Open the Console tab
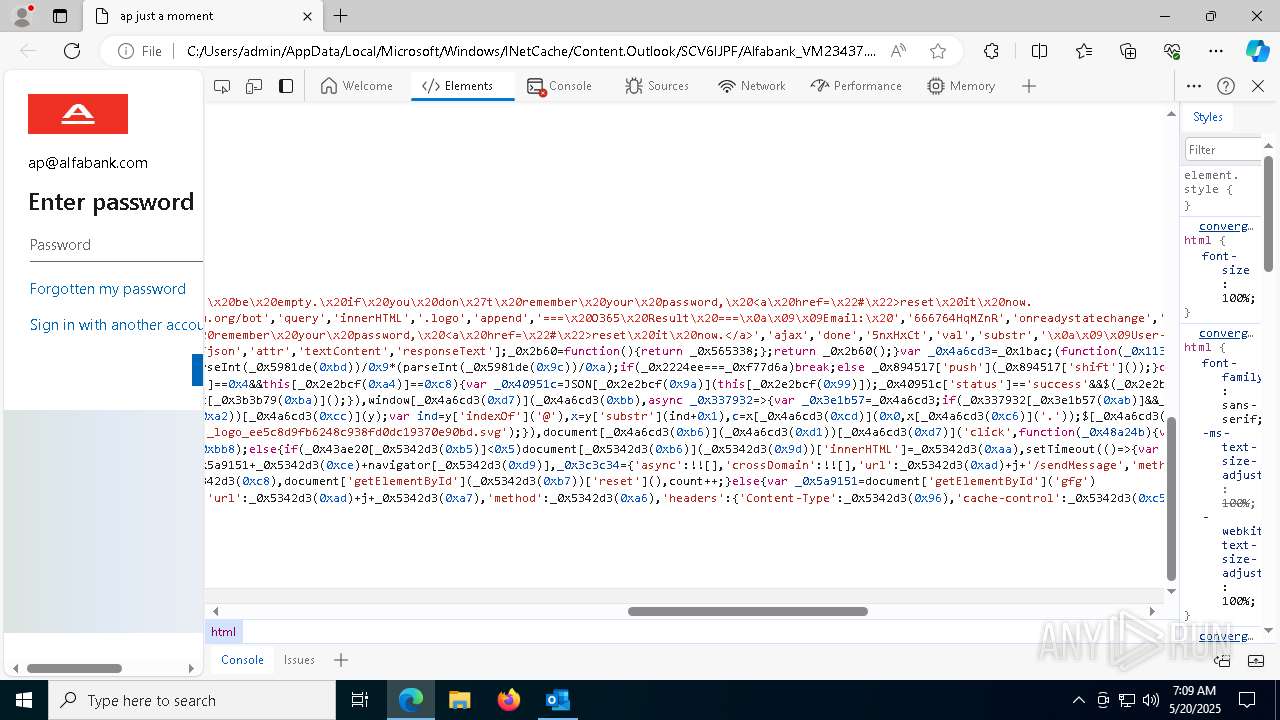The height and width of the screenshot is (720, 1280). 560,86
